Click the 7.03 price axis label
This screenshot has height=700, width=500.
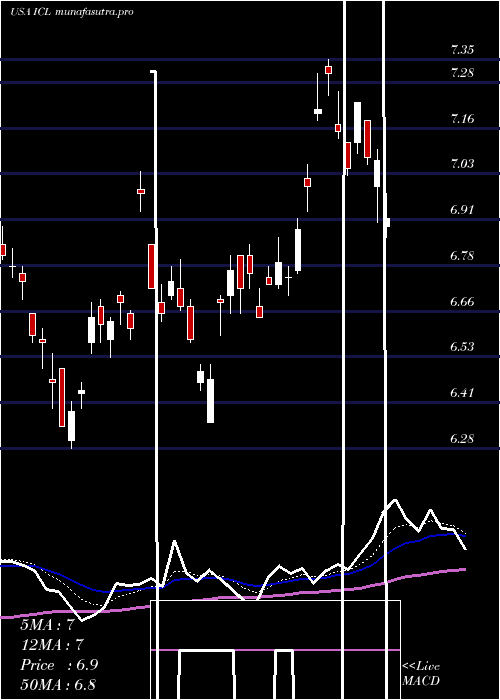point(462,164)
